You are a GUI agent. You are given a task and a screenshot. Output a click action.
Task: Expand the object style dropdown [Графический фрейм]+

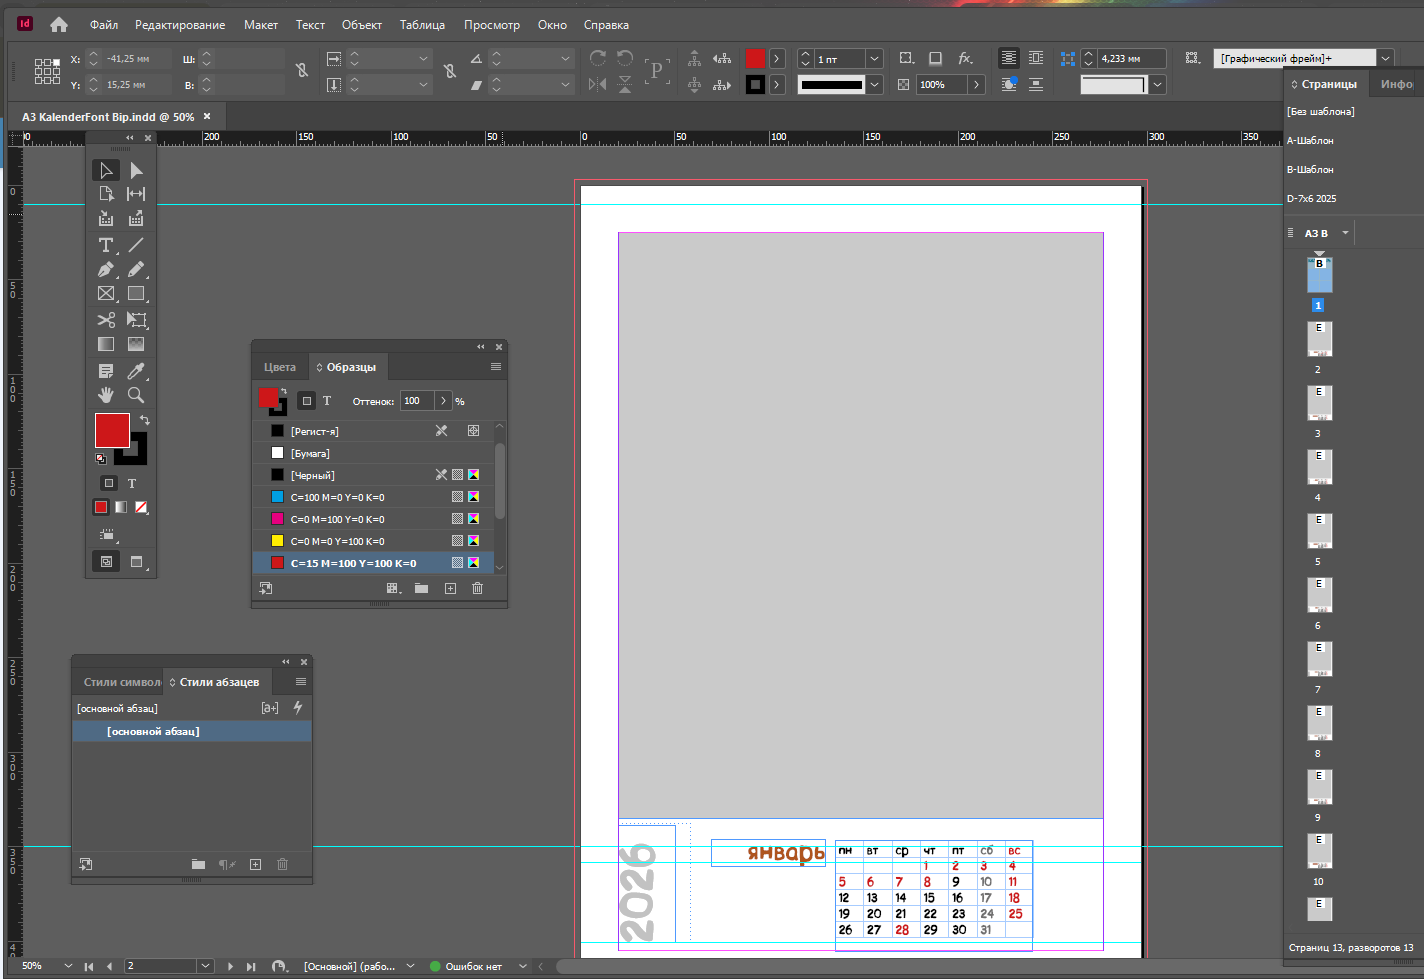click(1385, 58)
